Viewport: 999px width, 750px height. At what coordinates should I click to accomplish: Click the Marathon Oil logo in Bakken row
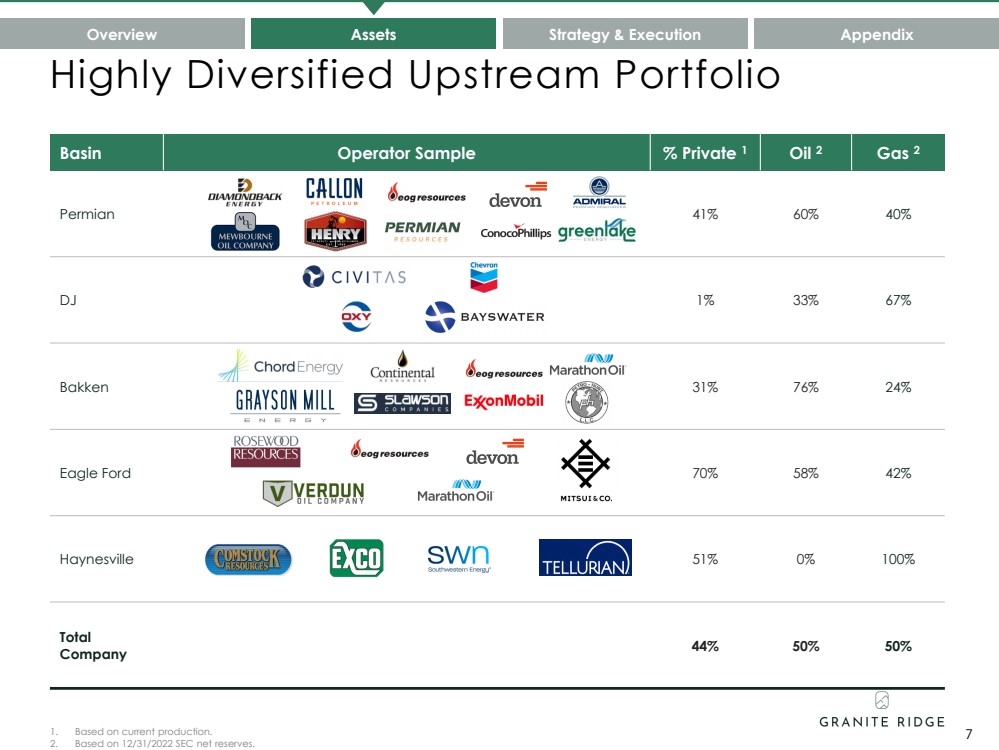588,365
